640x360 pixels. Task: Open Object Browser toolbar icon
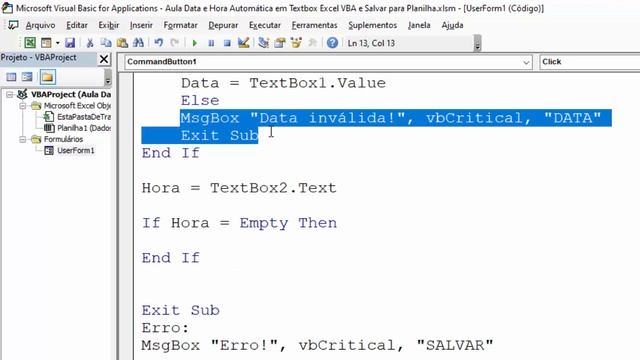click(296, 43)
